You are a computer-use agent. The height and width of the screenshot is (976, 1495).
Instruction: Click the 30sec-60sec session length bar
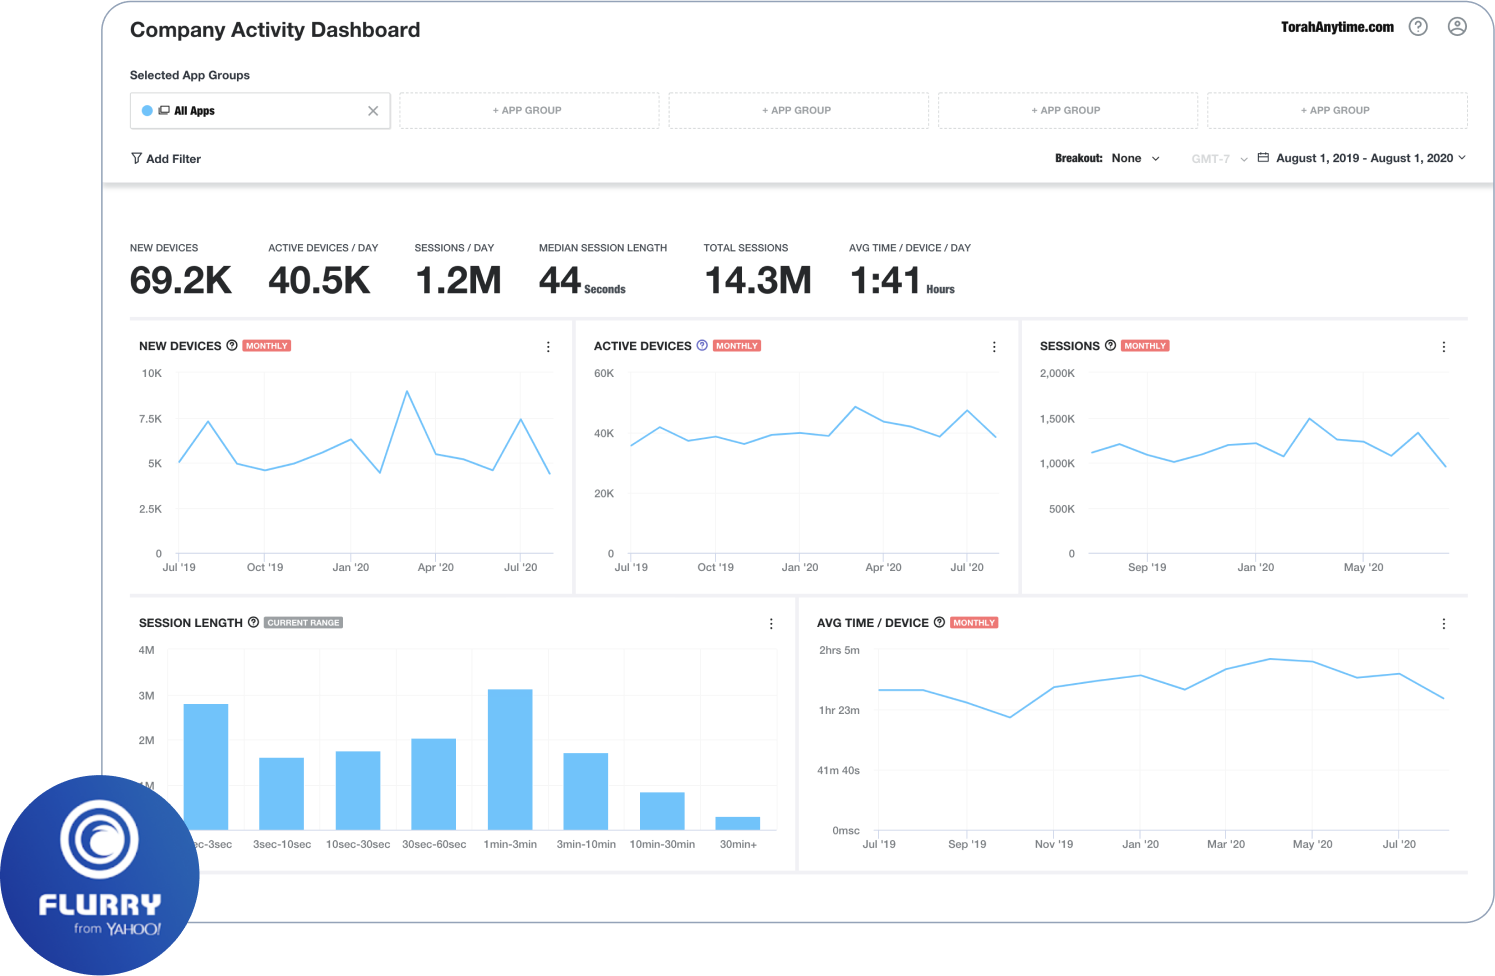(434, 784)
